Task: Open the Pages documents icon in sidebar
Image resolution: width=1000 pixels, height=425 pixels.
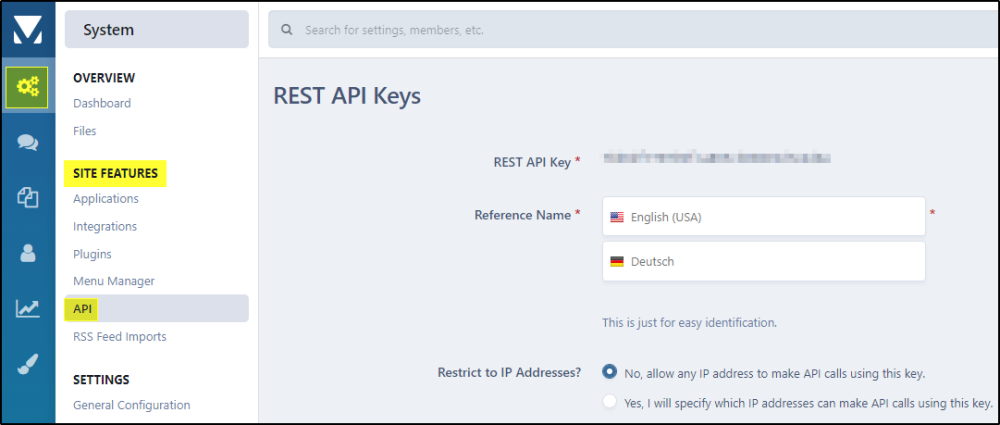Action: coord(27,197)
